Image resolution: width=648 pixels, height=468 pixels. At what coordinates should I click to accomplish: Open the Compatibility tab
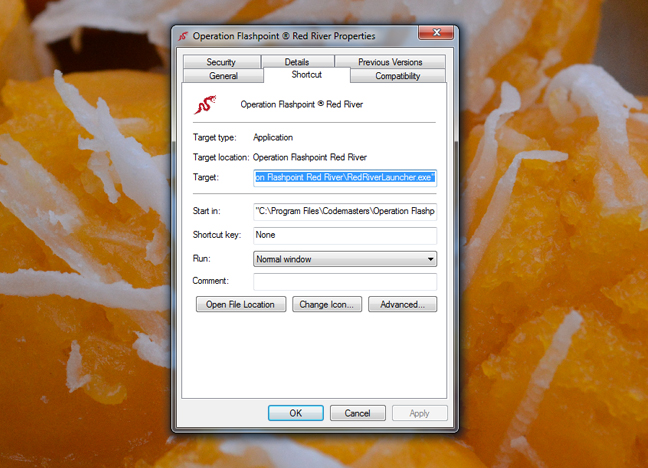[x=397, y=76]
